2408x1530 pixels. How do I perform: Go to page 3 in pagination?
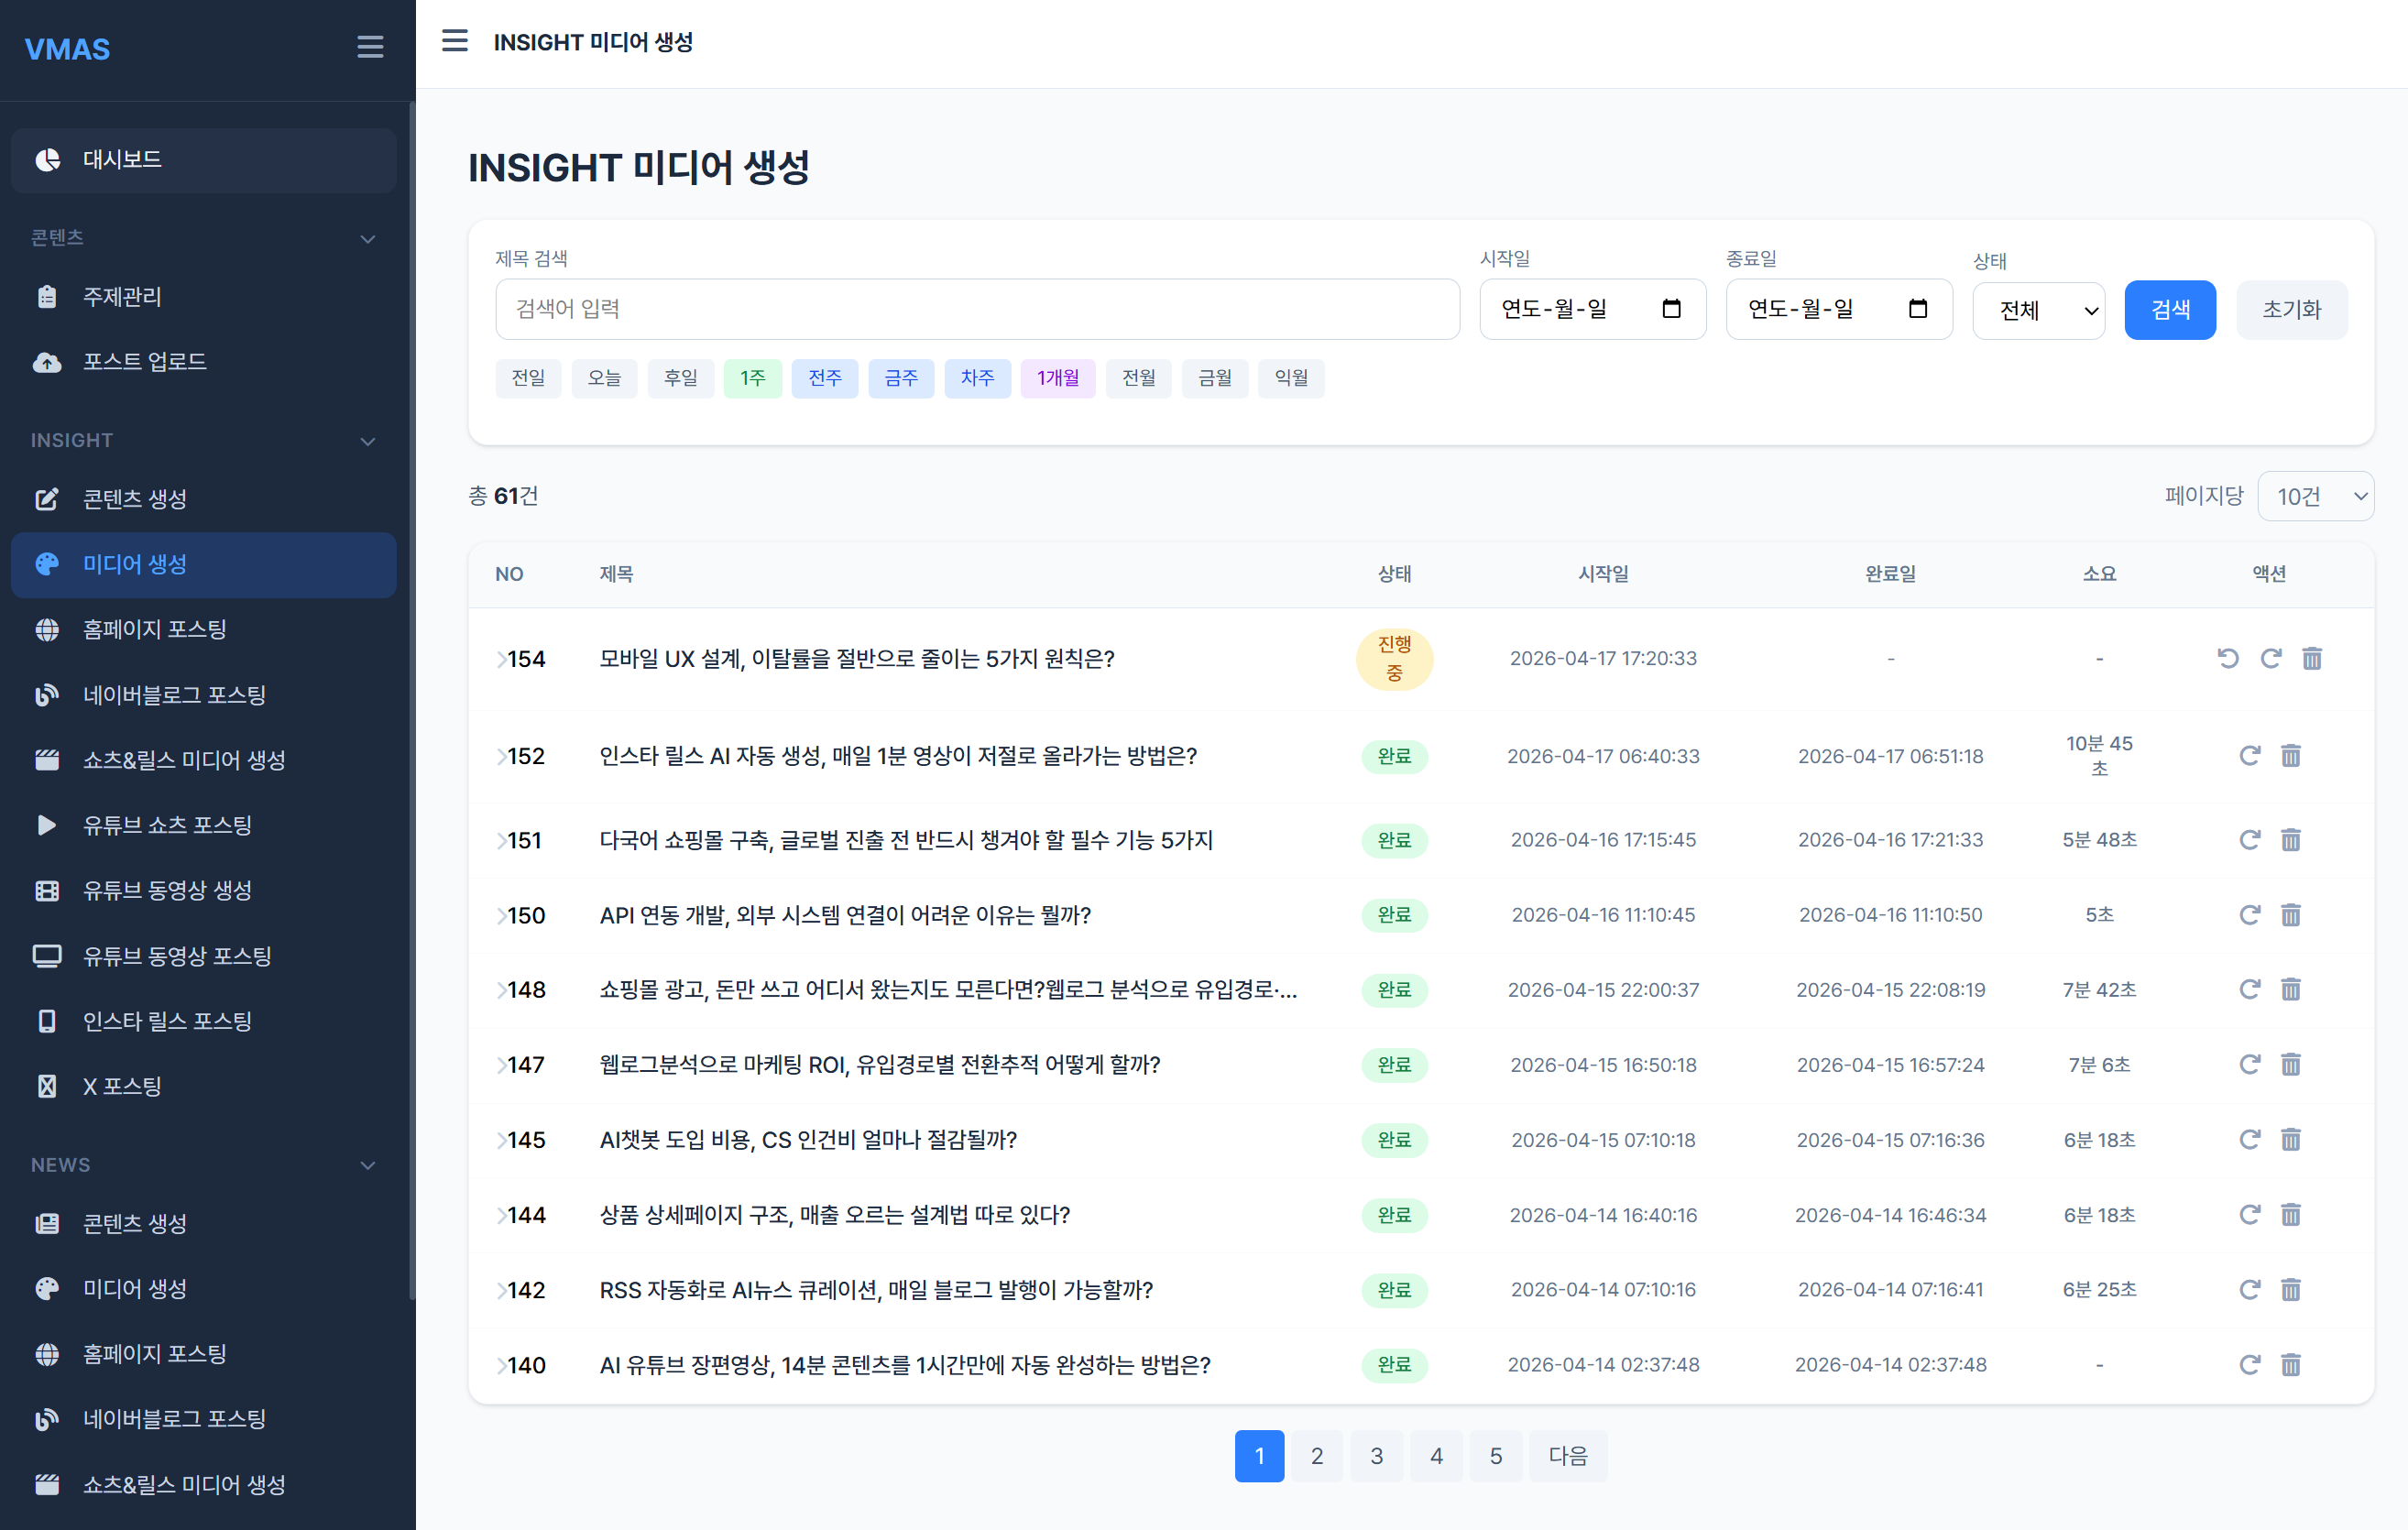point(1376,1456)
